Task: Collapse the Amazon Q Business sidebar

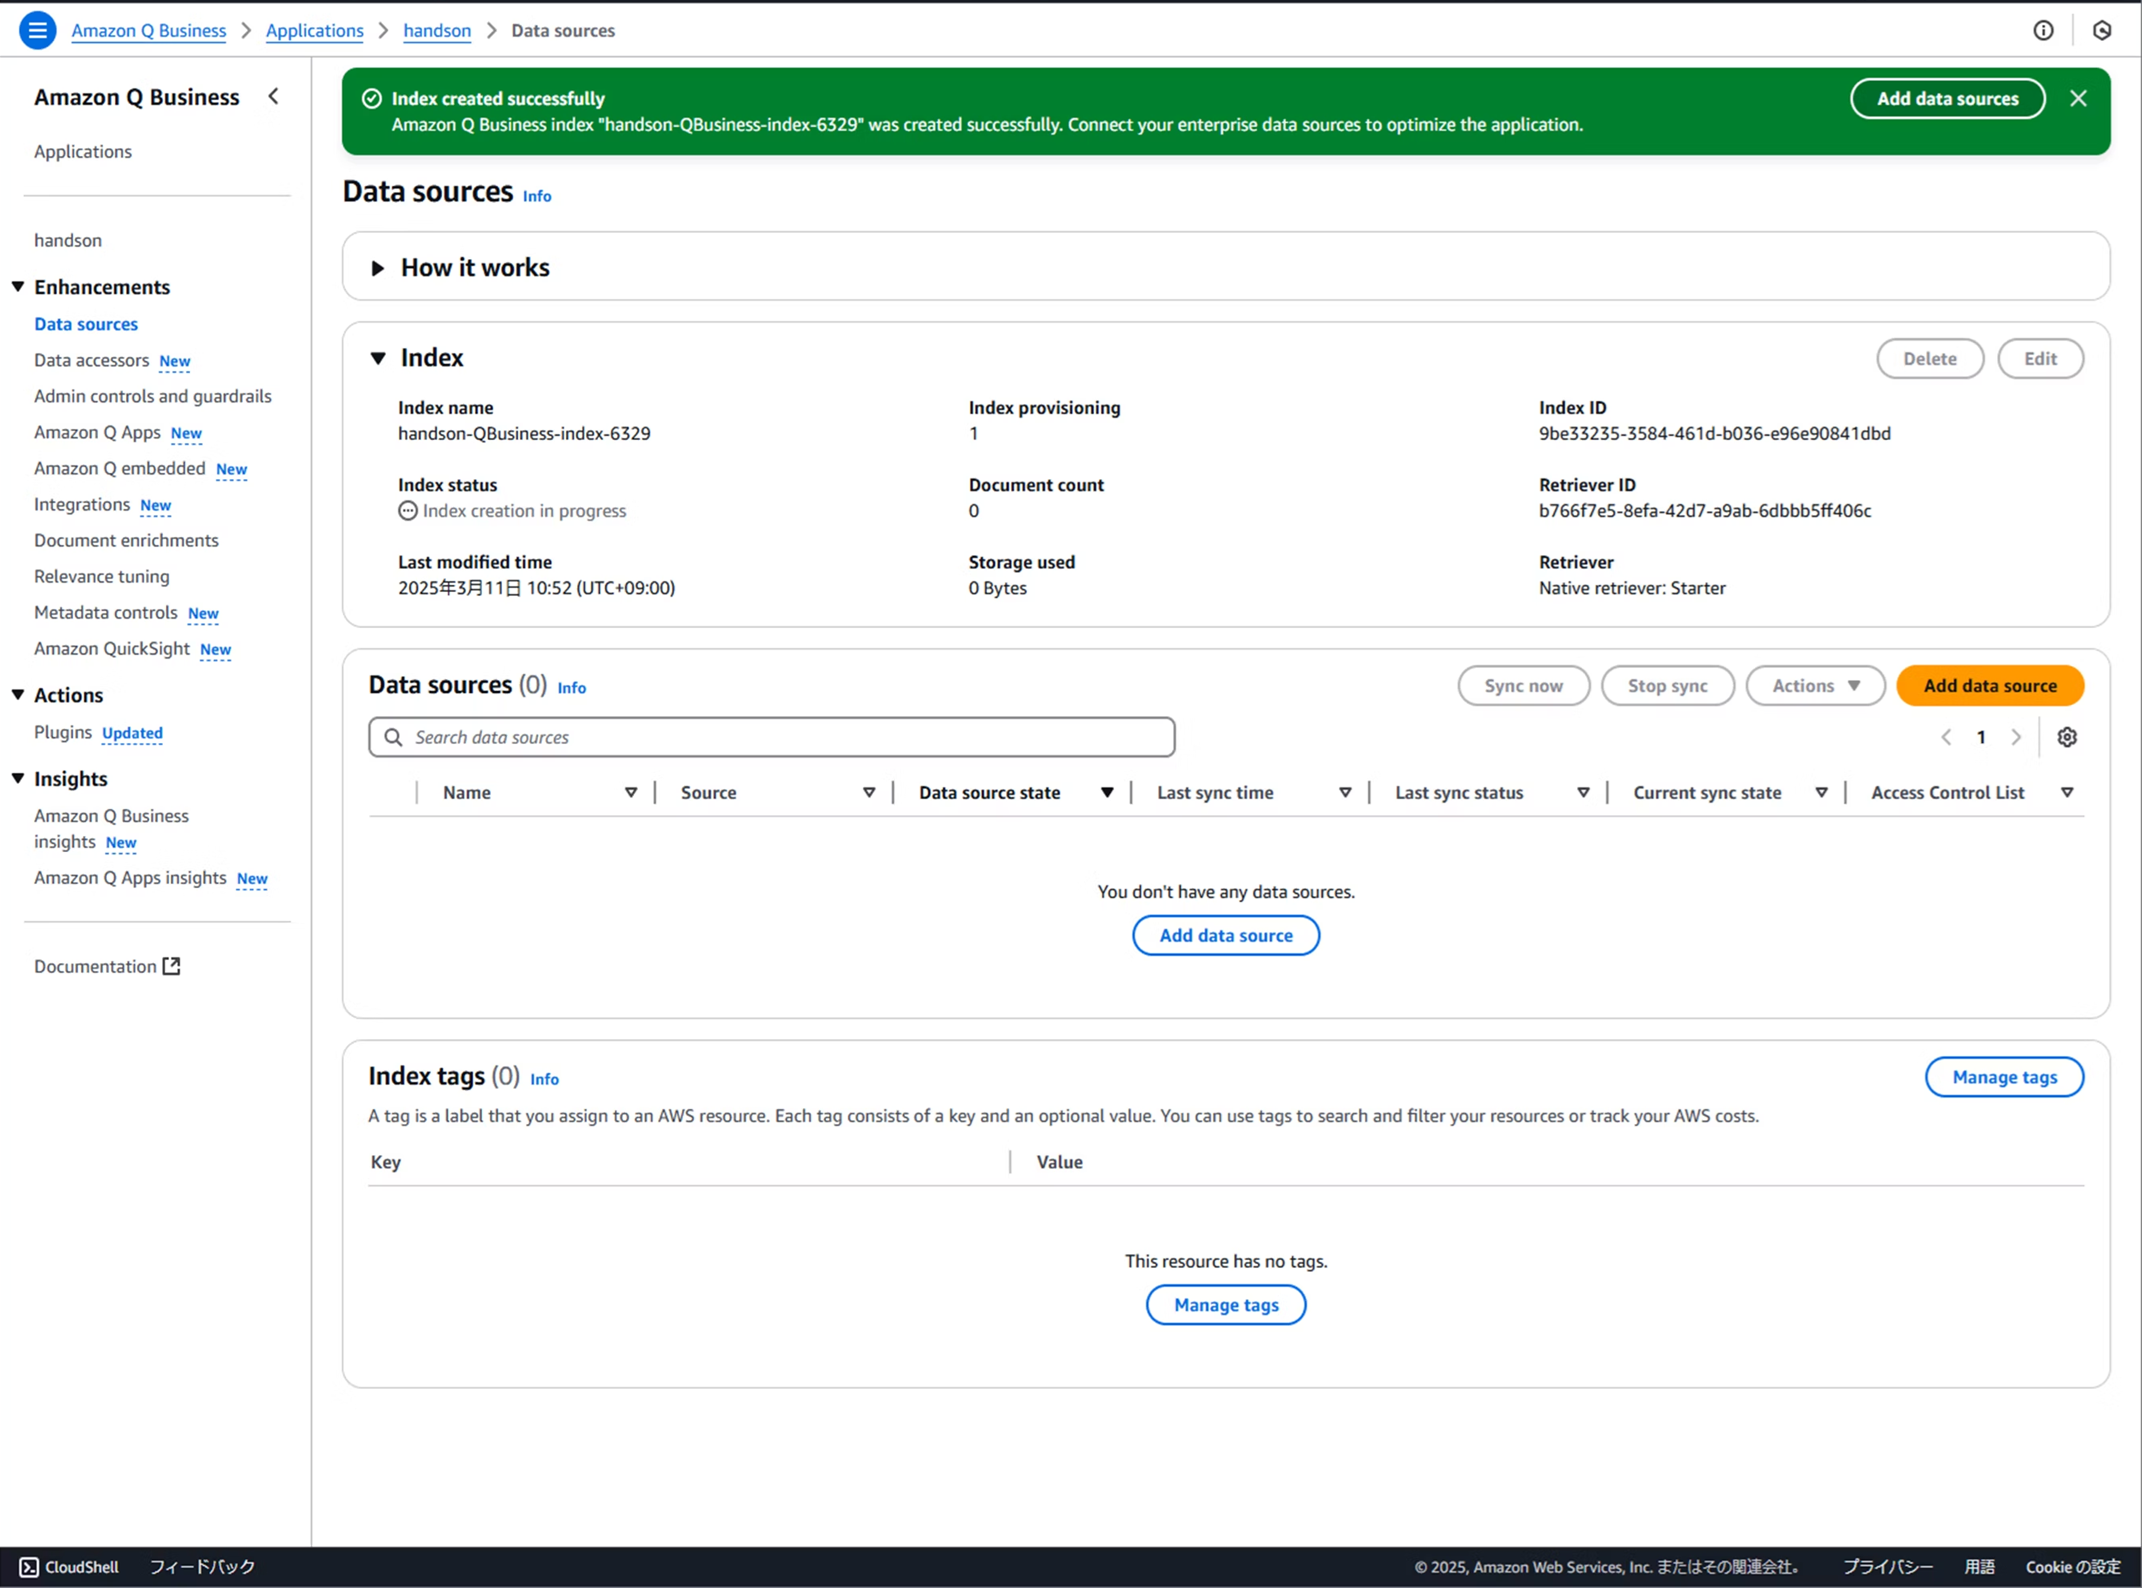Action: [x=274, y=97]
